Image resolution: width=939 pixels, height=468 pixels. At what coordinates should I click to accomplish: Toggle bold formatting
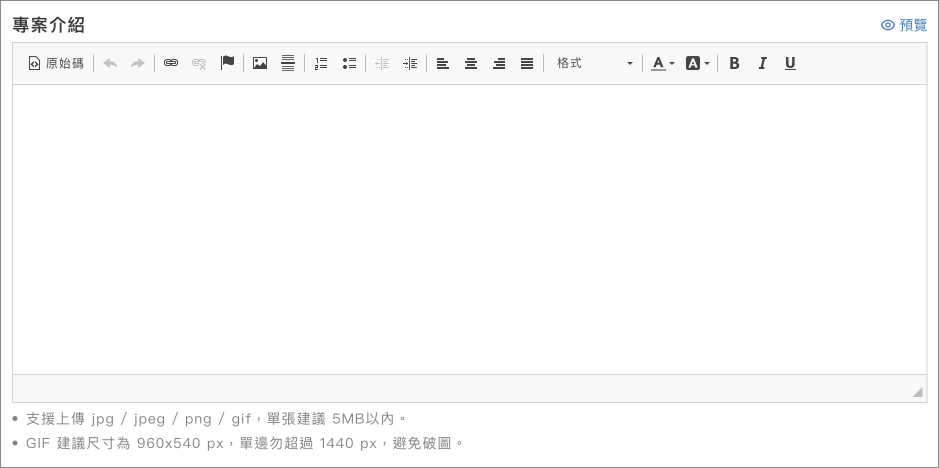(735, 63)
